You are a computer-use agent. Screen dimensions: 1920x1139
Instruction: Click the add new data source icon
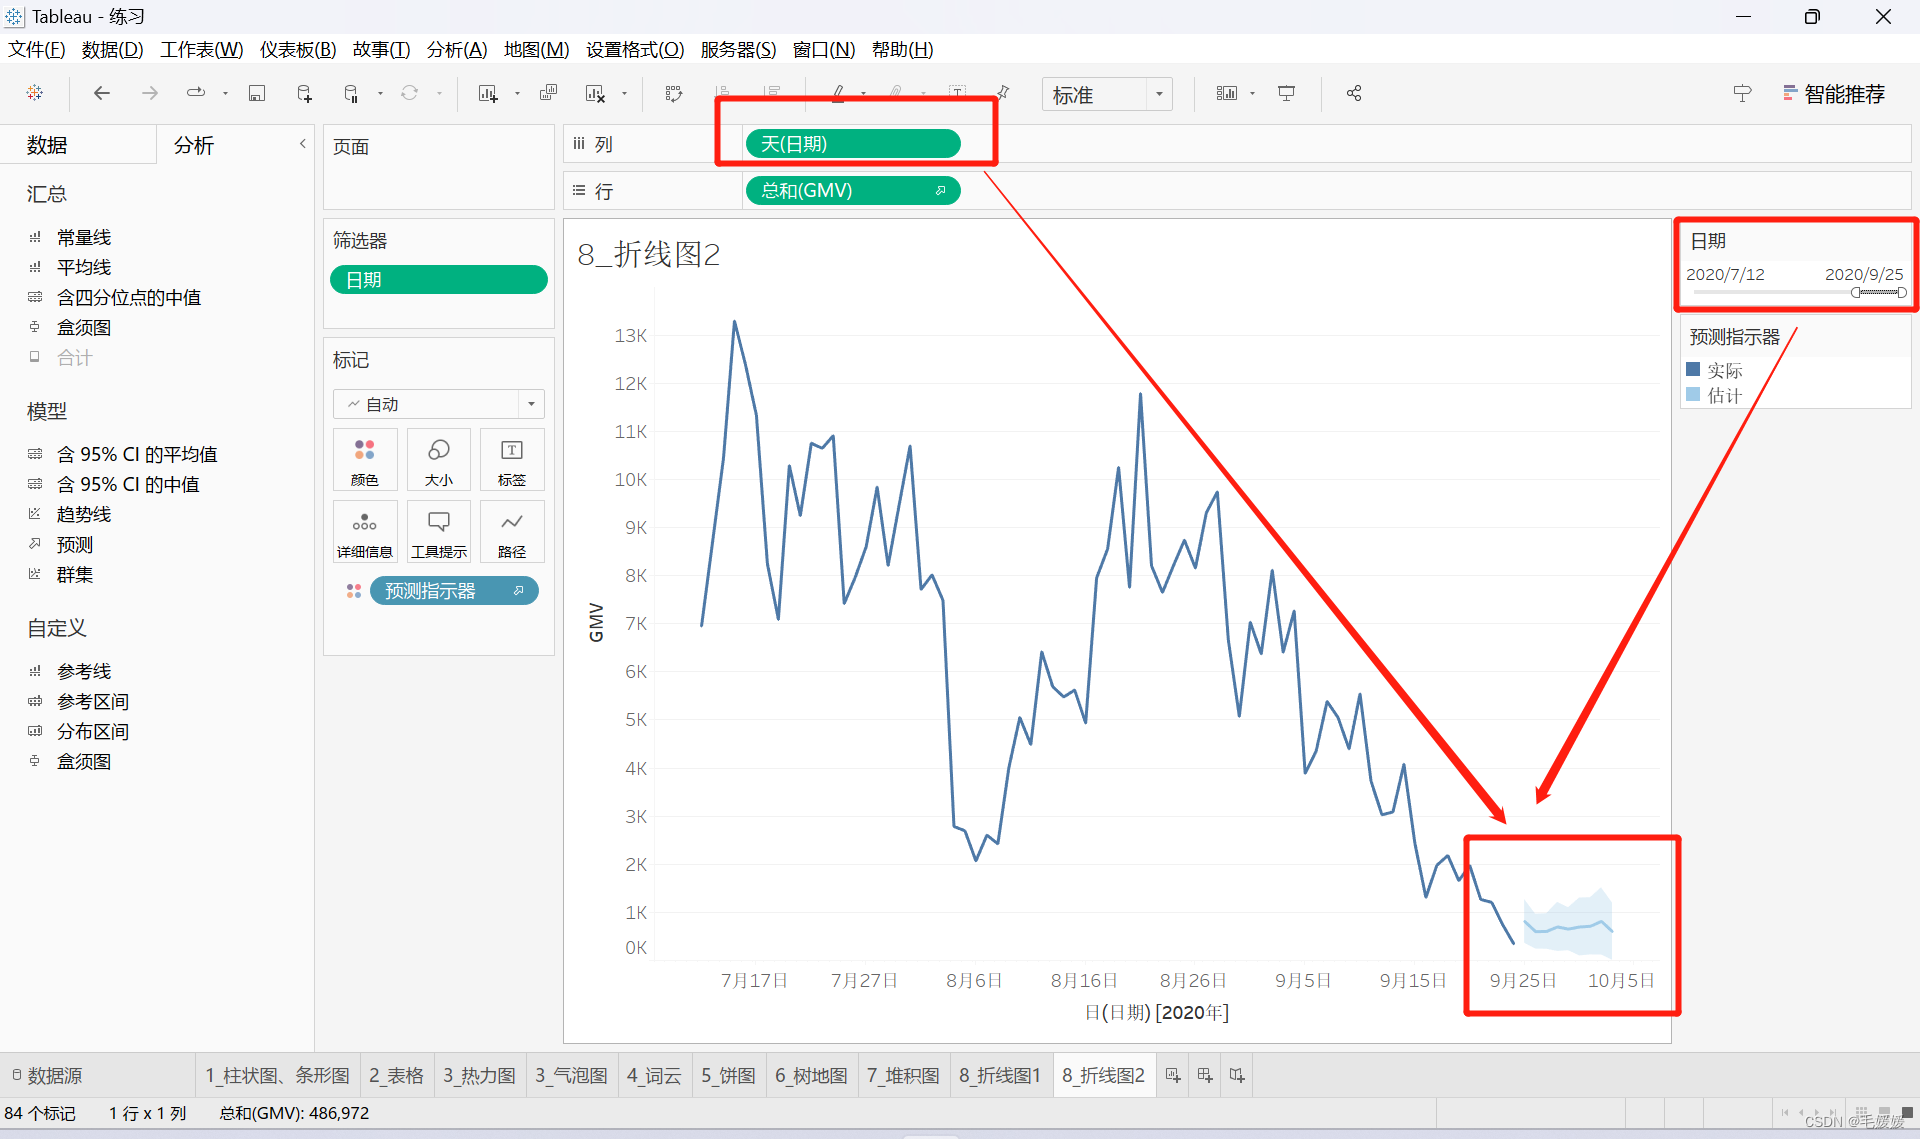pos(305,93)
